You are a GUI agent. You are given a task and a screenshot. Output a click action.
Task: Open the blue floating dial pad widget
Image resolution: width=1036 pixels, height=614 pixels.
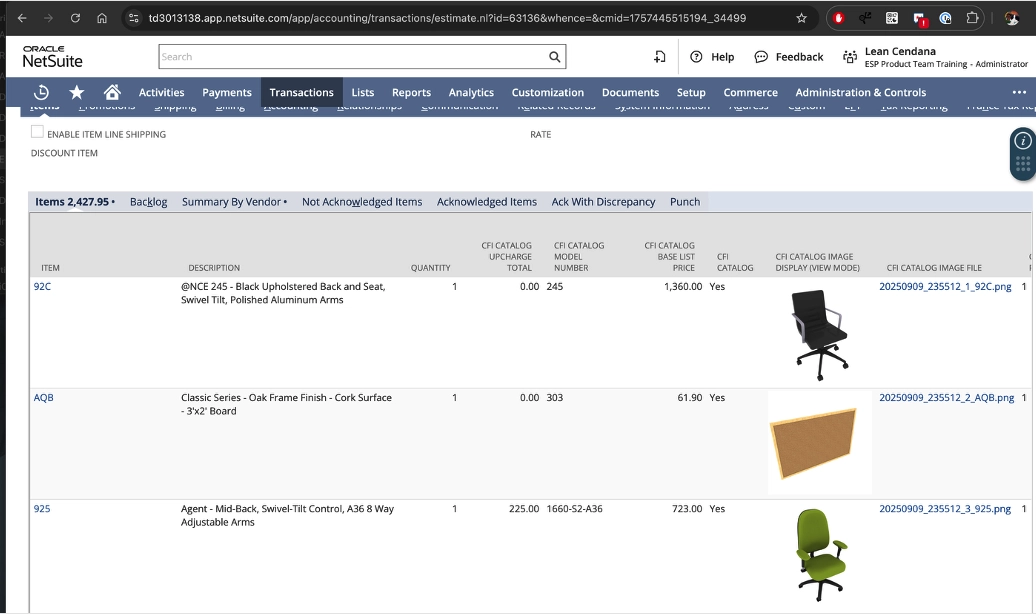point(1022,163)
